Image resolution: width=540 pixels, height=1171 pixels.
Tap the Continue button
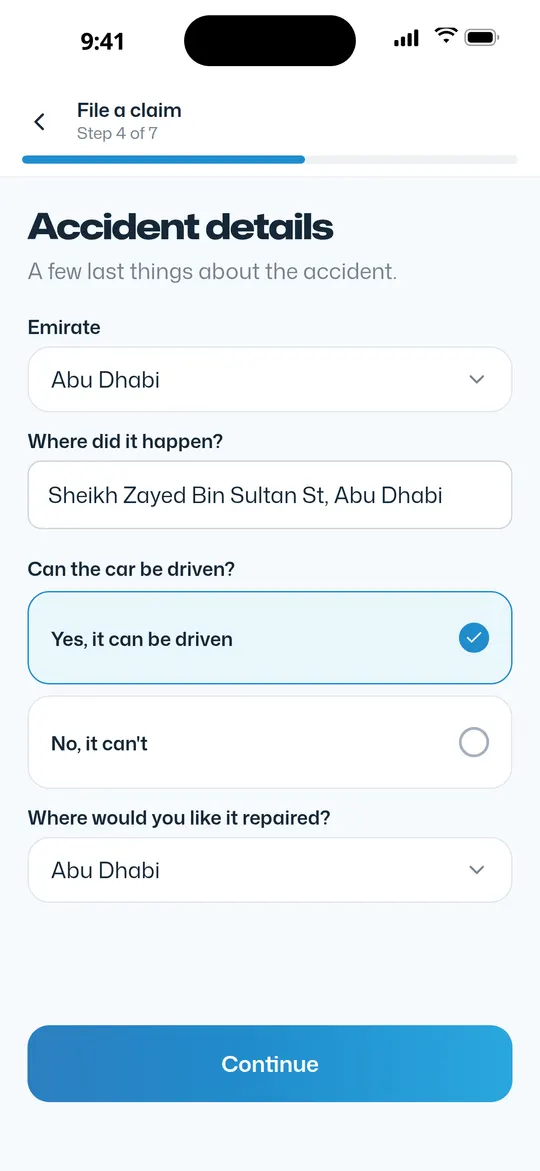(x=270, y=1063)
